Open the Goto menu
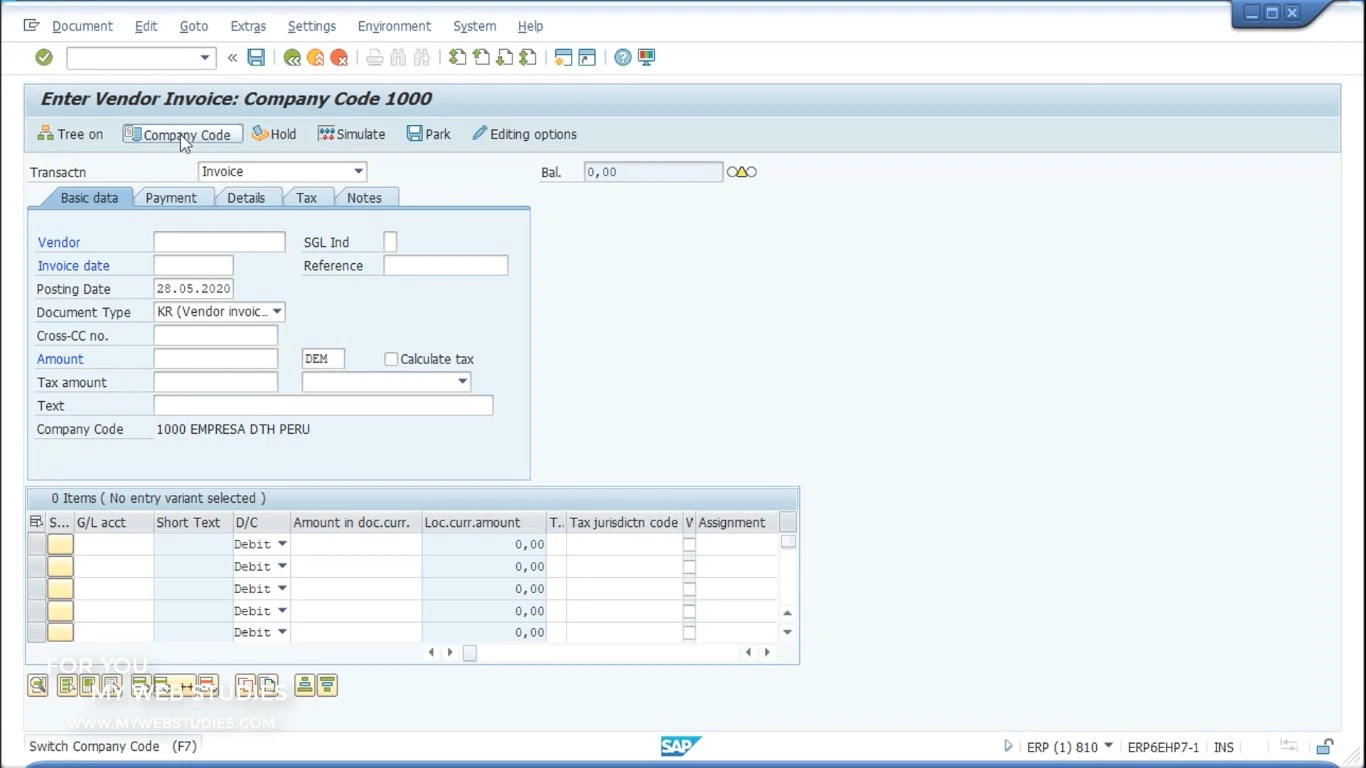 [194, 26]
